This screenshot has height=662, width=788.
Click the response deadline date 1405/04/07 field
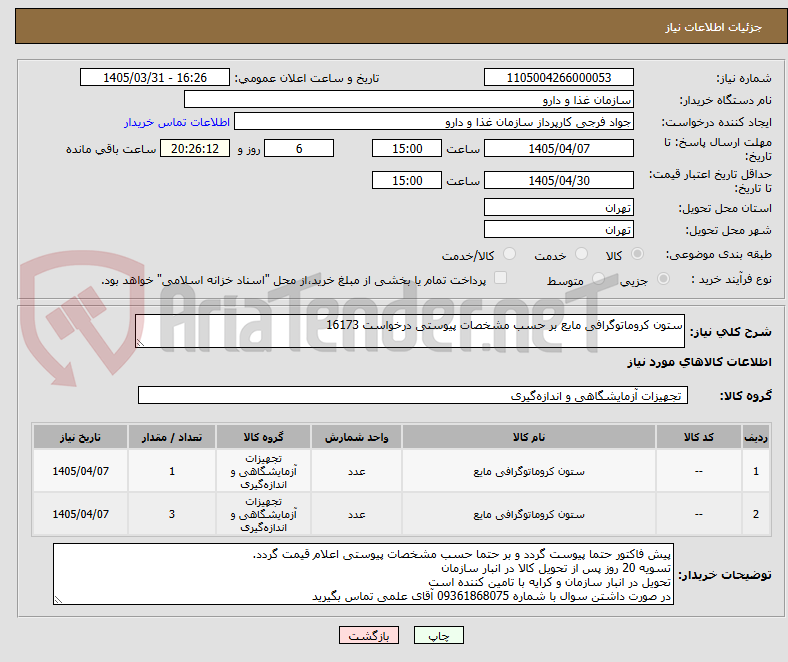click(559, 148)
